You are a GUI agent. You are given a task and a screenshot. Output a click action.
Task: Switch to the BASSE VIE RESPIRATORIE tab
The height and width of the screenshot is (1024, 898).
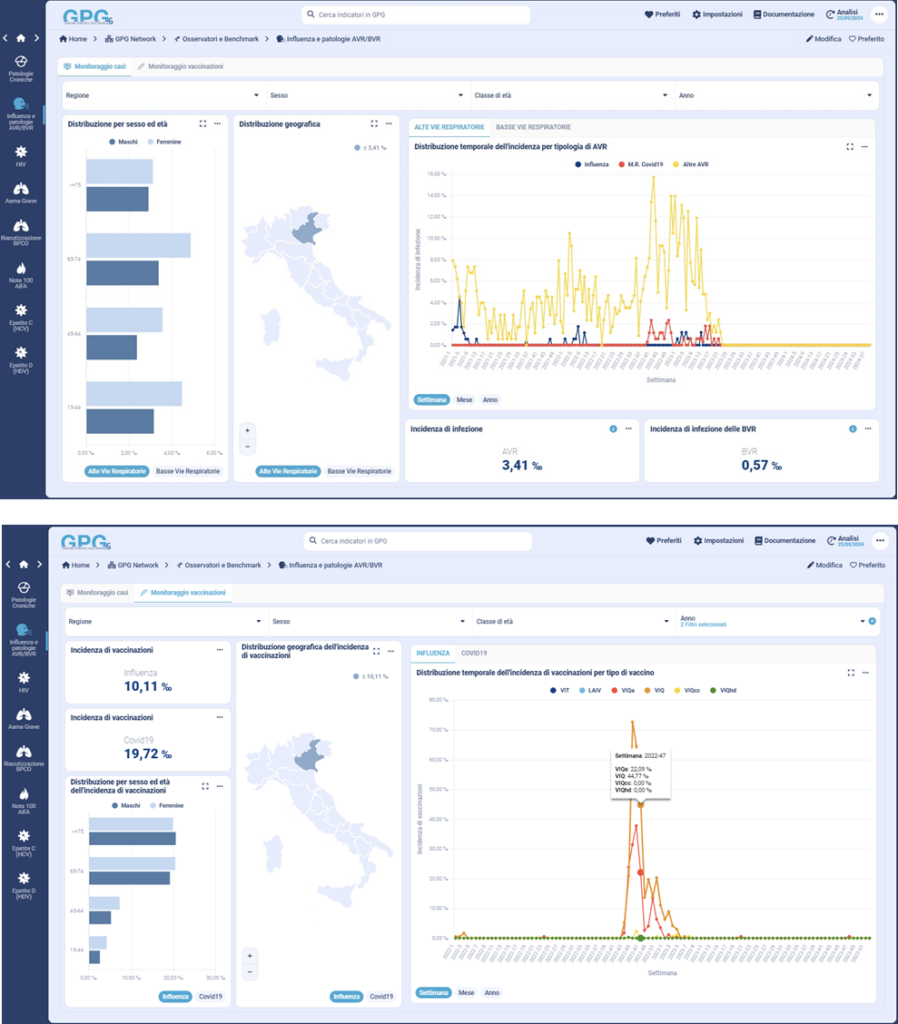click(x=533, y=128)
